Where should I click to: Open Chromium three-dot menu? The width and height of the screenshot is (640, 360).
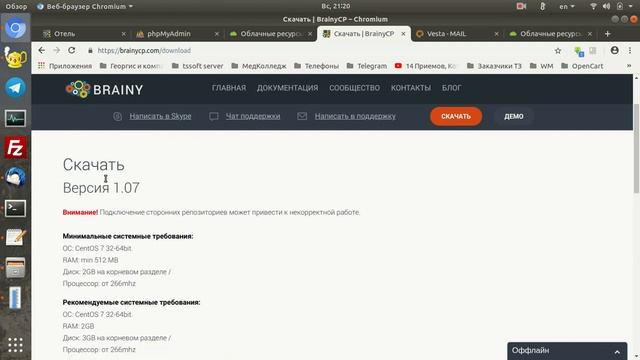(630, 50)
